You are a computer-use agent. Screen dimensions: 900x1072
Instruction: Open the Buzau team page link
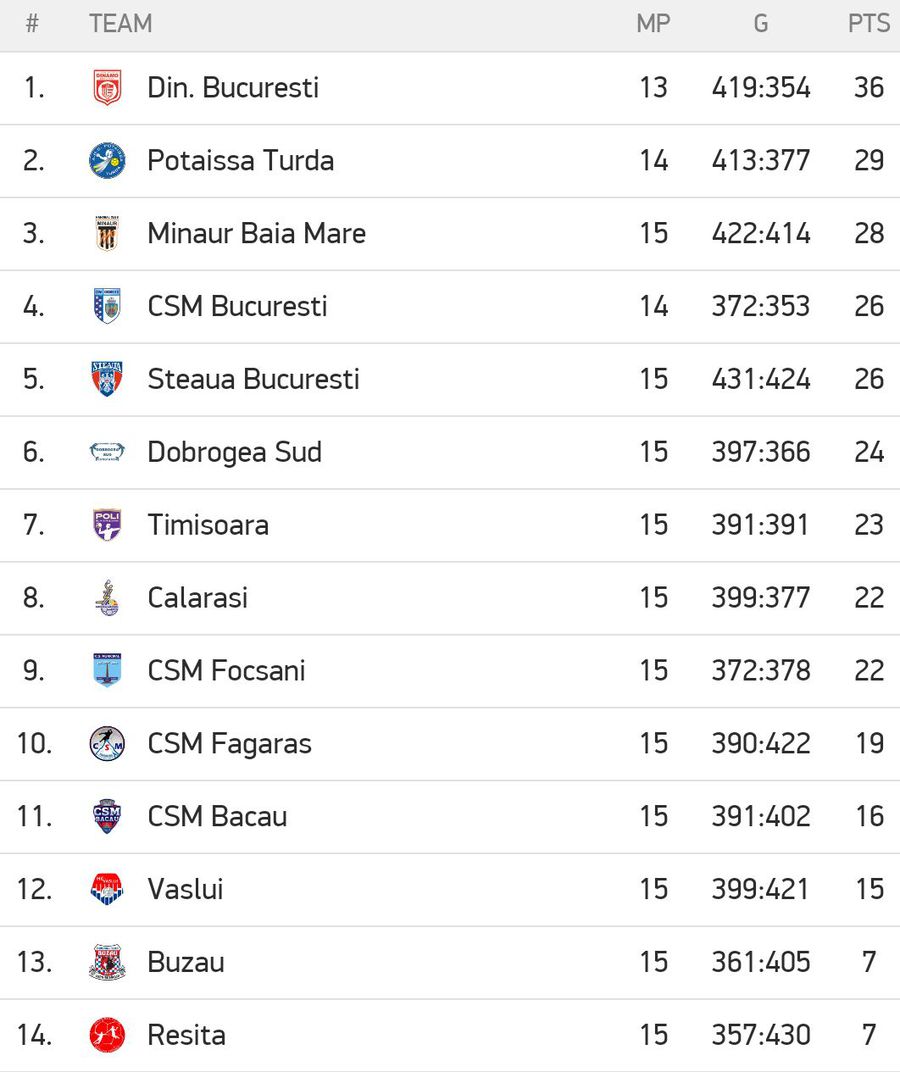pyautogui.click(x=186, y=962)
